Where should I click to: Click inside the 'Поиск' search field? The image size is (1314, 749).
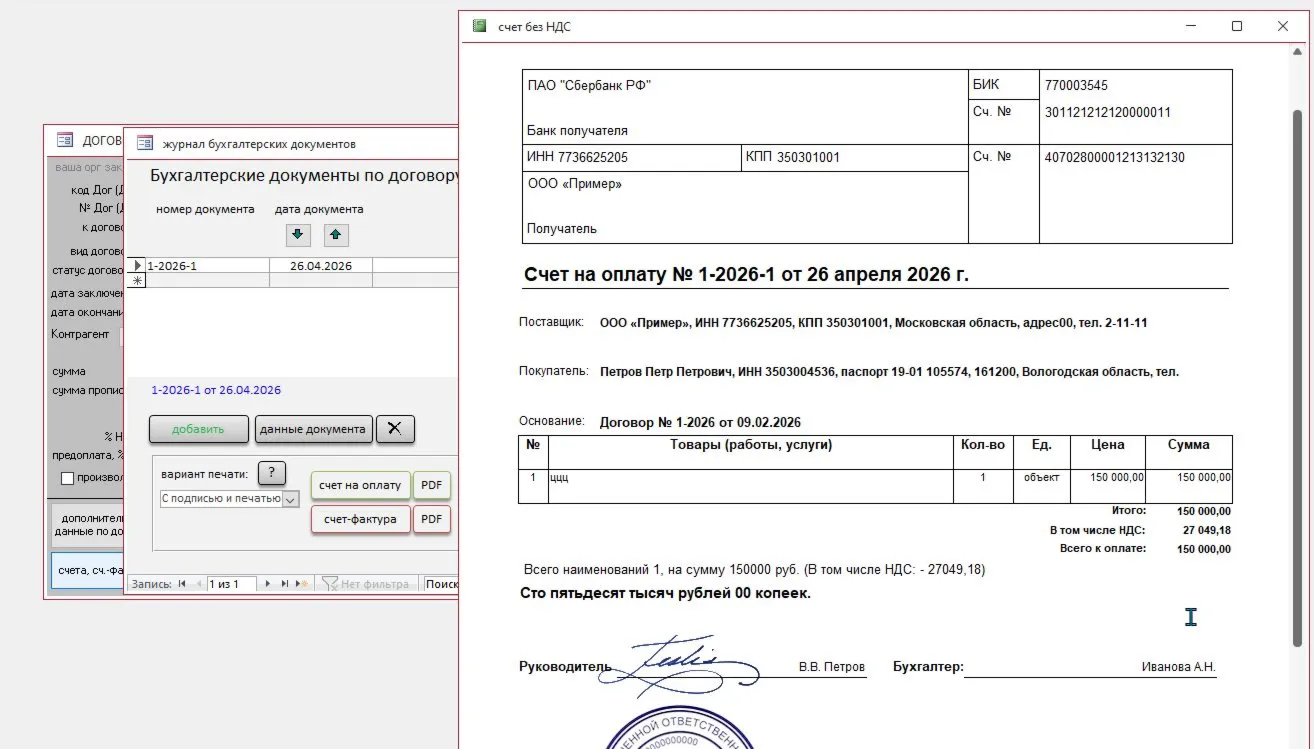(442, 583)
